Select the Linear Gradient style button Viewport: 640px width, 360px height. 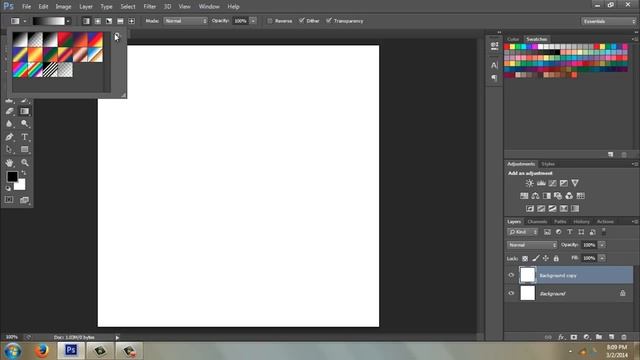click(x=86, y=21)
